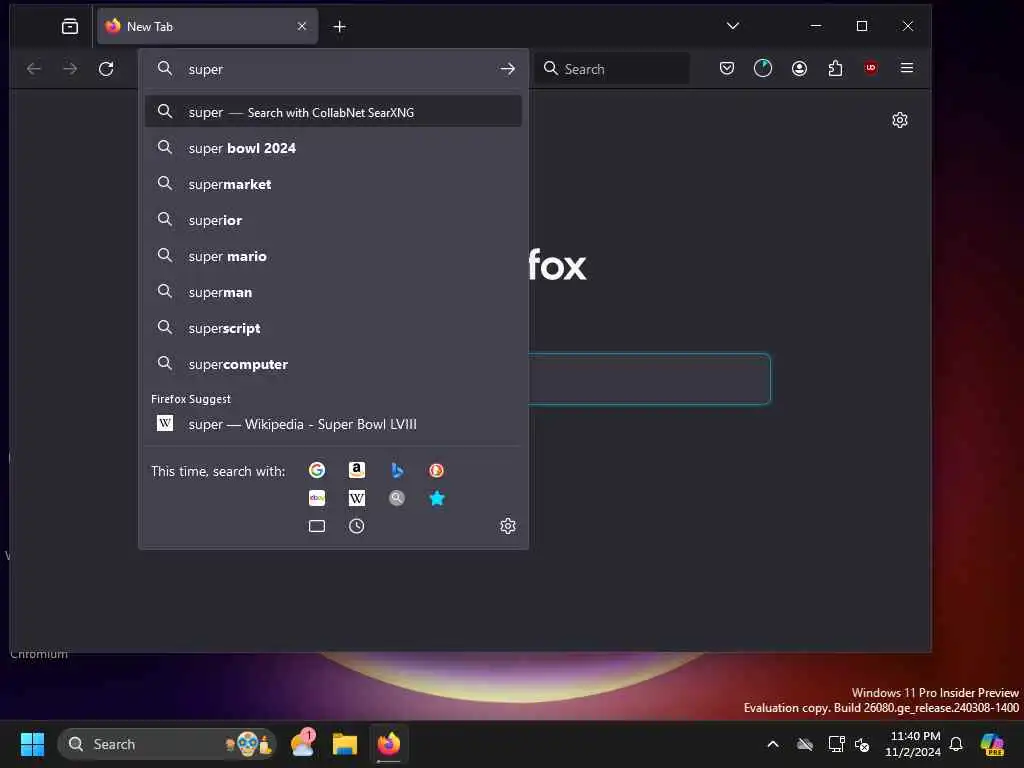The image size is (1024, 768).
Task: Open the muted volume tray icon
Action: point(862,744)
